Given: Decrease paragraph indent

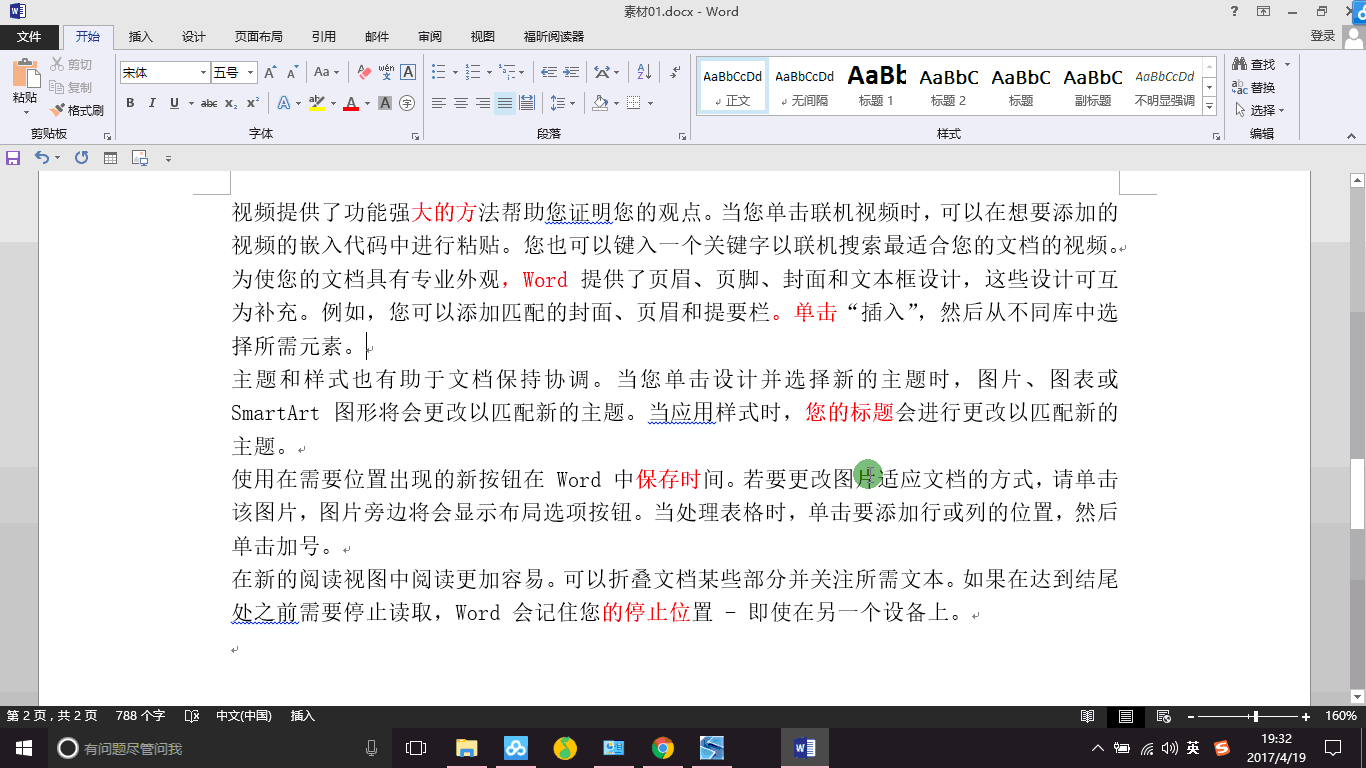Looking at the screenshot, I should pos(548,72).
